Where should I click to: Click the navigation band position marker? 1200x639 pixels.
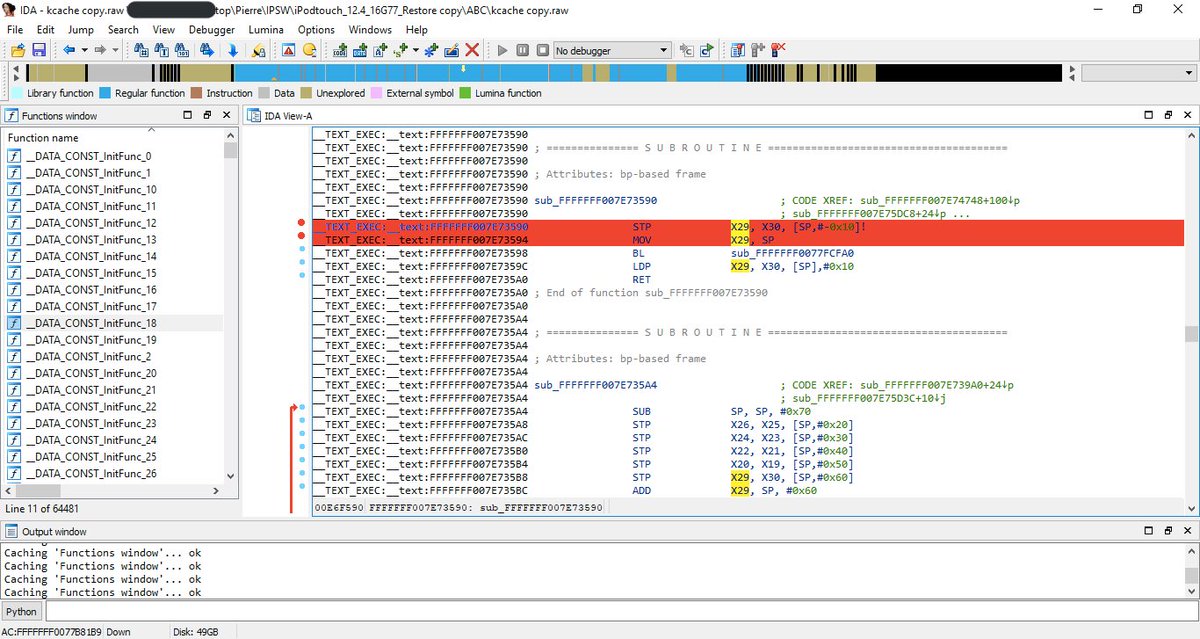[x=463, y=69]
